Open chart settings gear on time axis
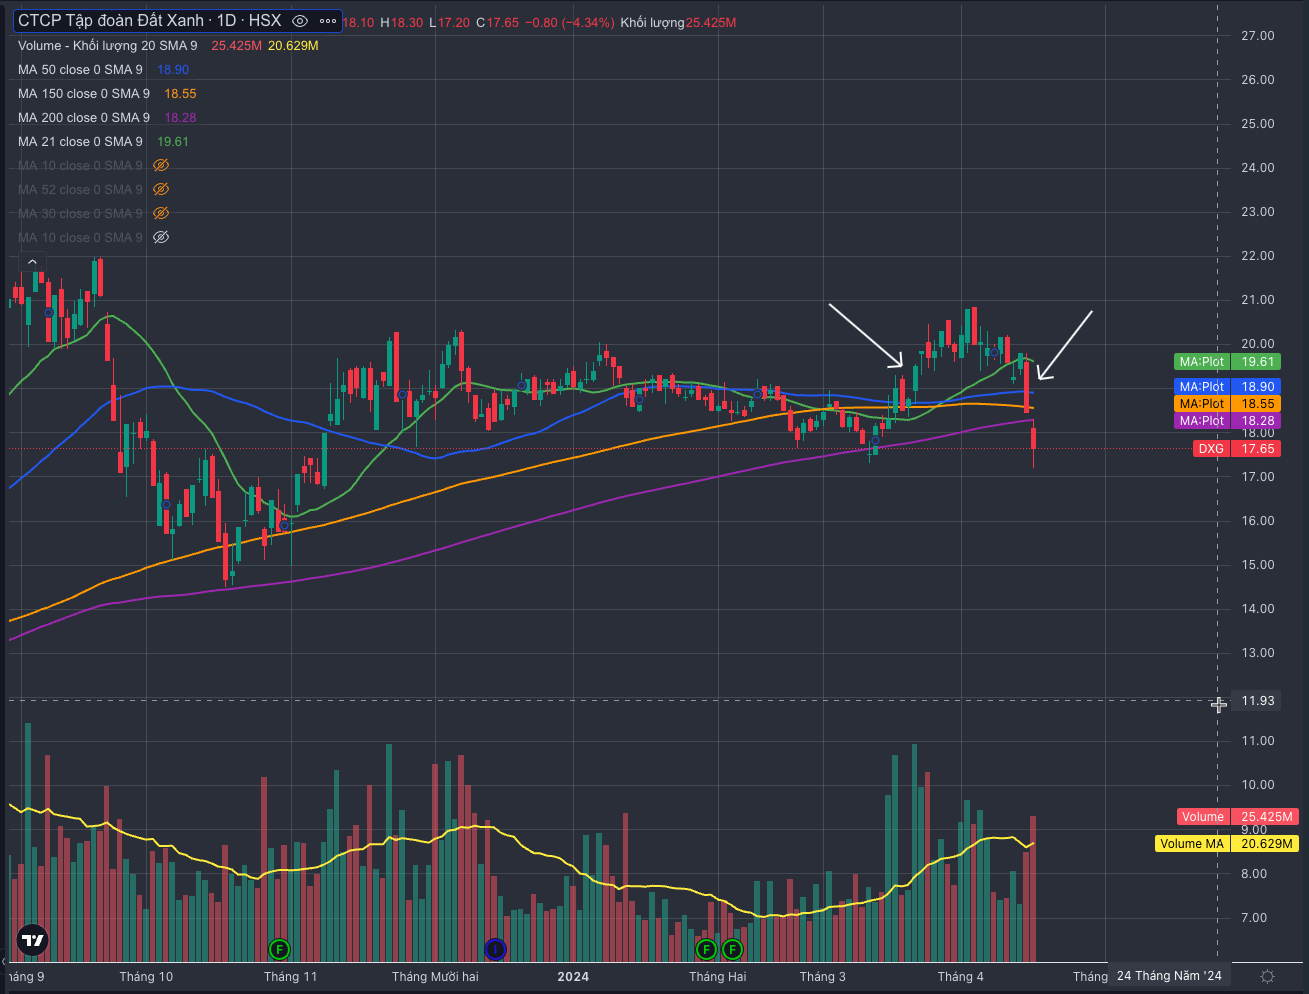This screenshot has width=1309, height=994. 1267,976
